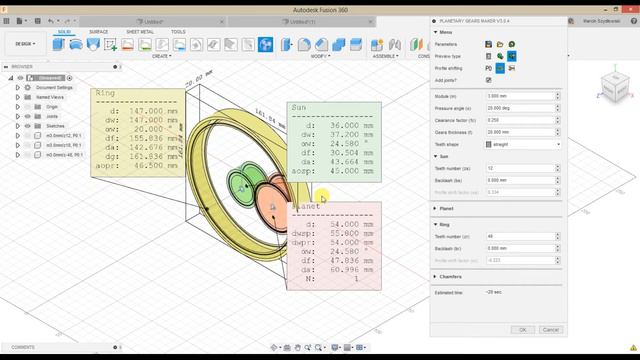Open the data panel grid icon
The height and width of the screenshot is (360, 640).
pos(6,21)
